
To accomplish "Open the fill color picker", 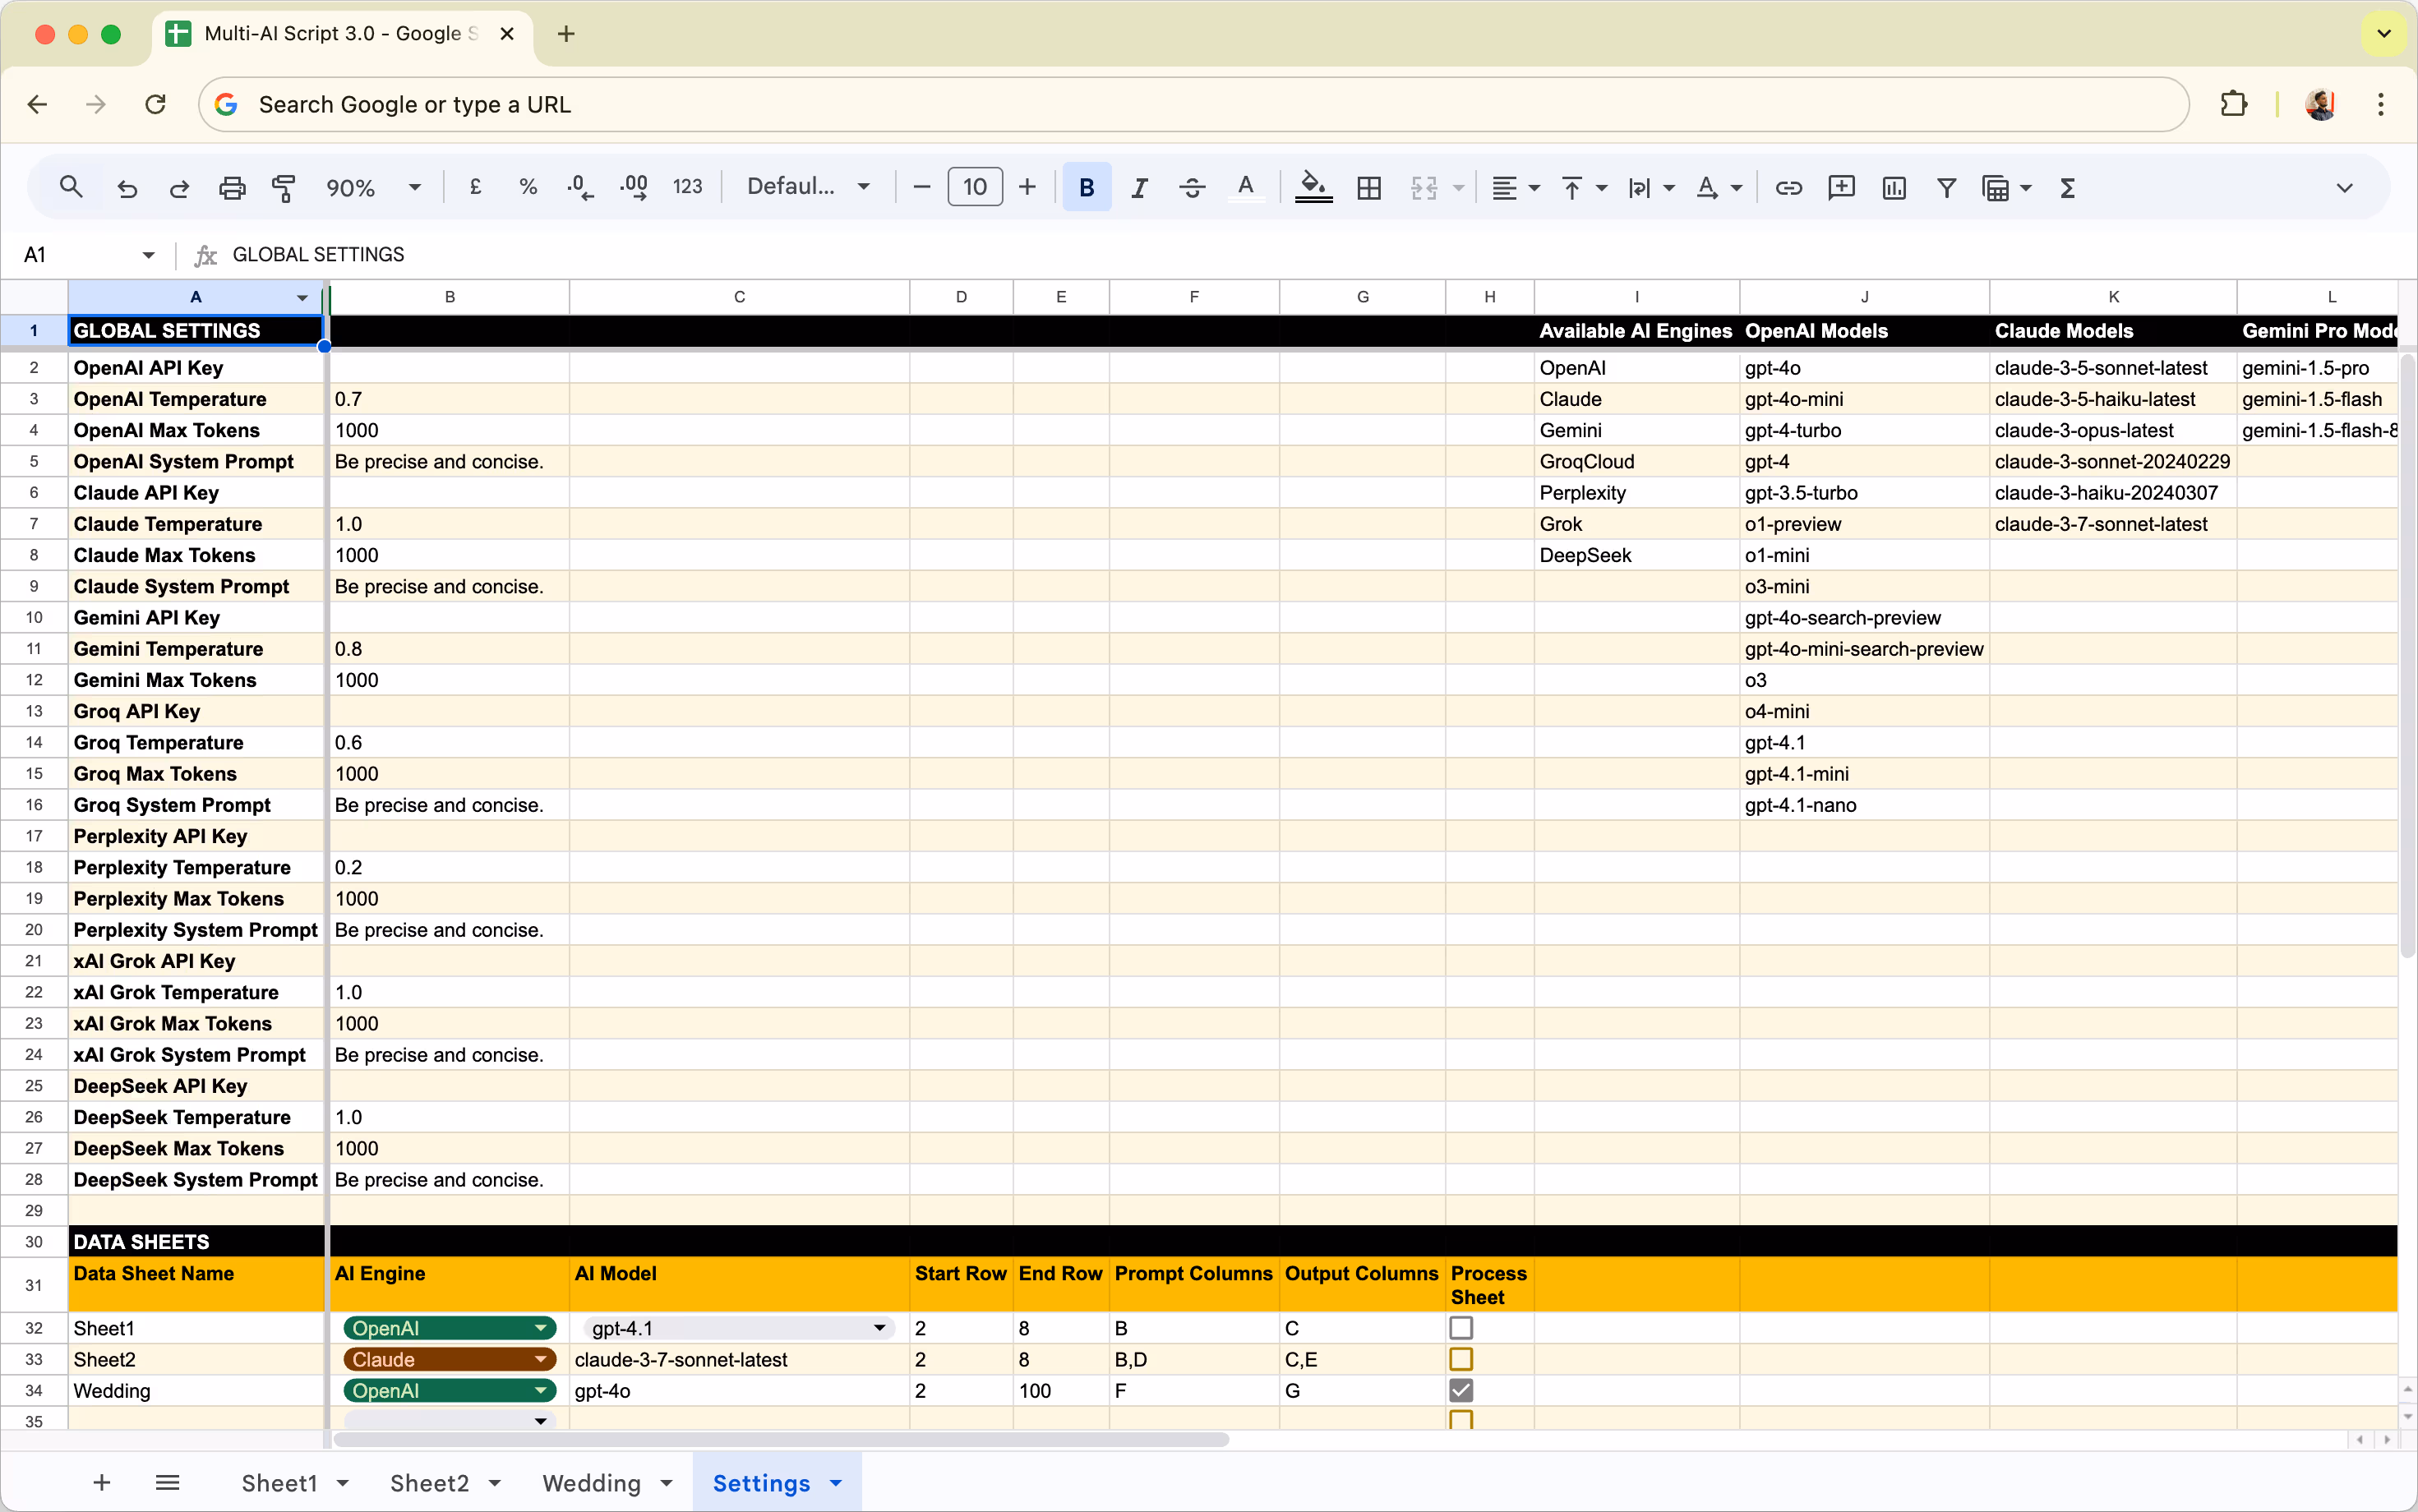I will point(1314,187).
